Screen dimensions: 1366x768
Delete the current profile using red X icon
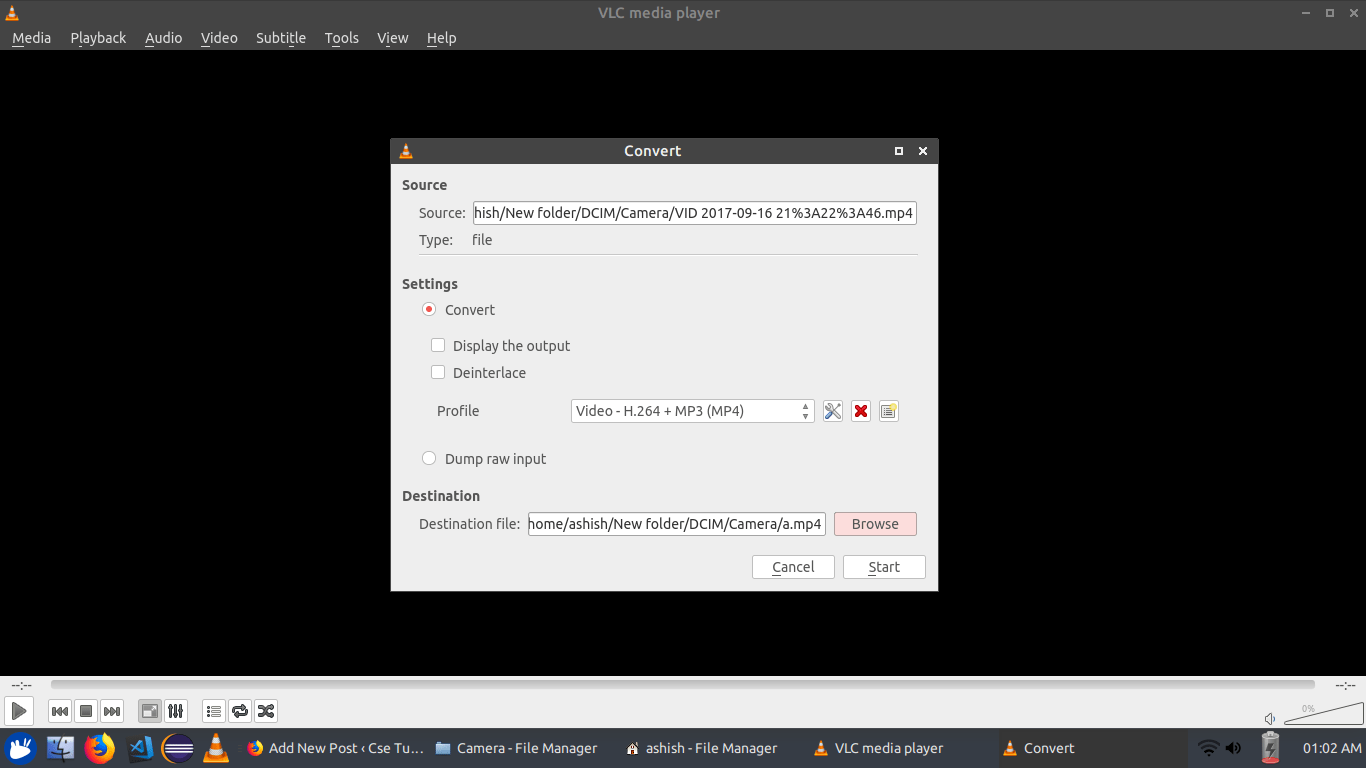[x=860, y=410]
